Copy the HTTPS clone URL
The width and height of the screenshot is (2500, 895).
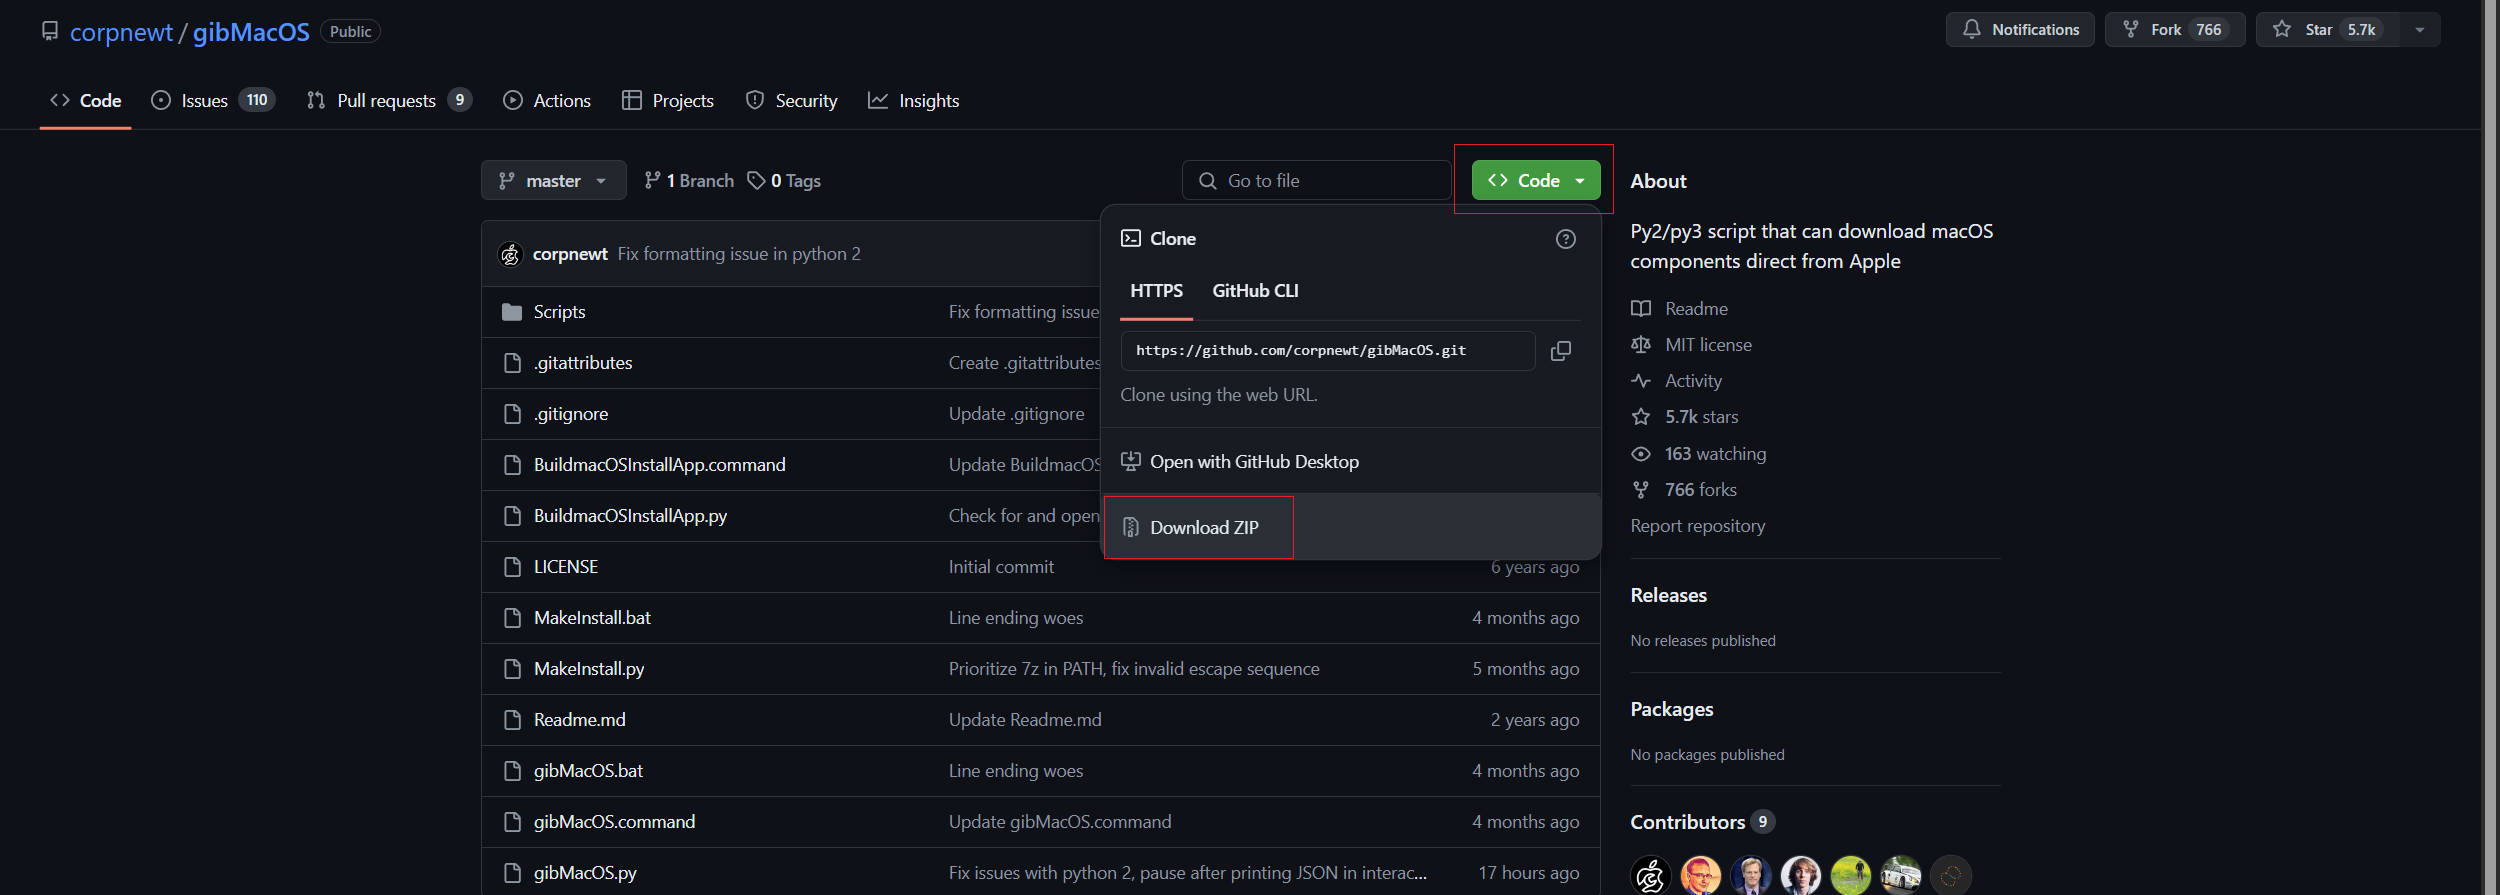[x=1560, y=351]
